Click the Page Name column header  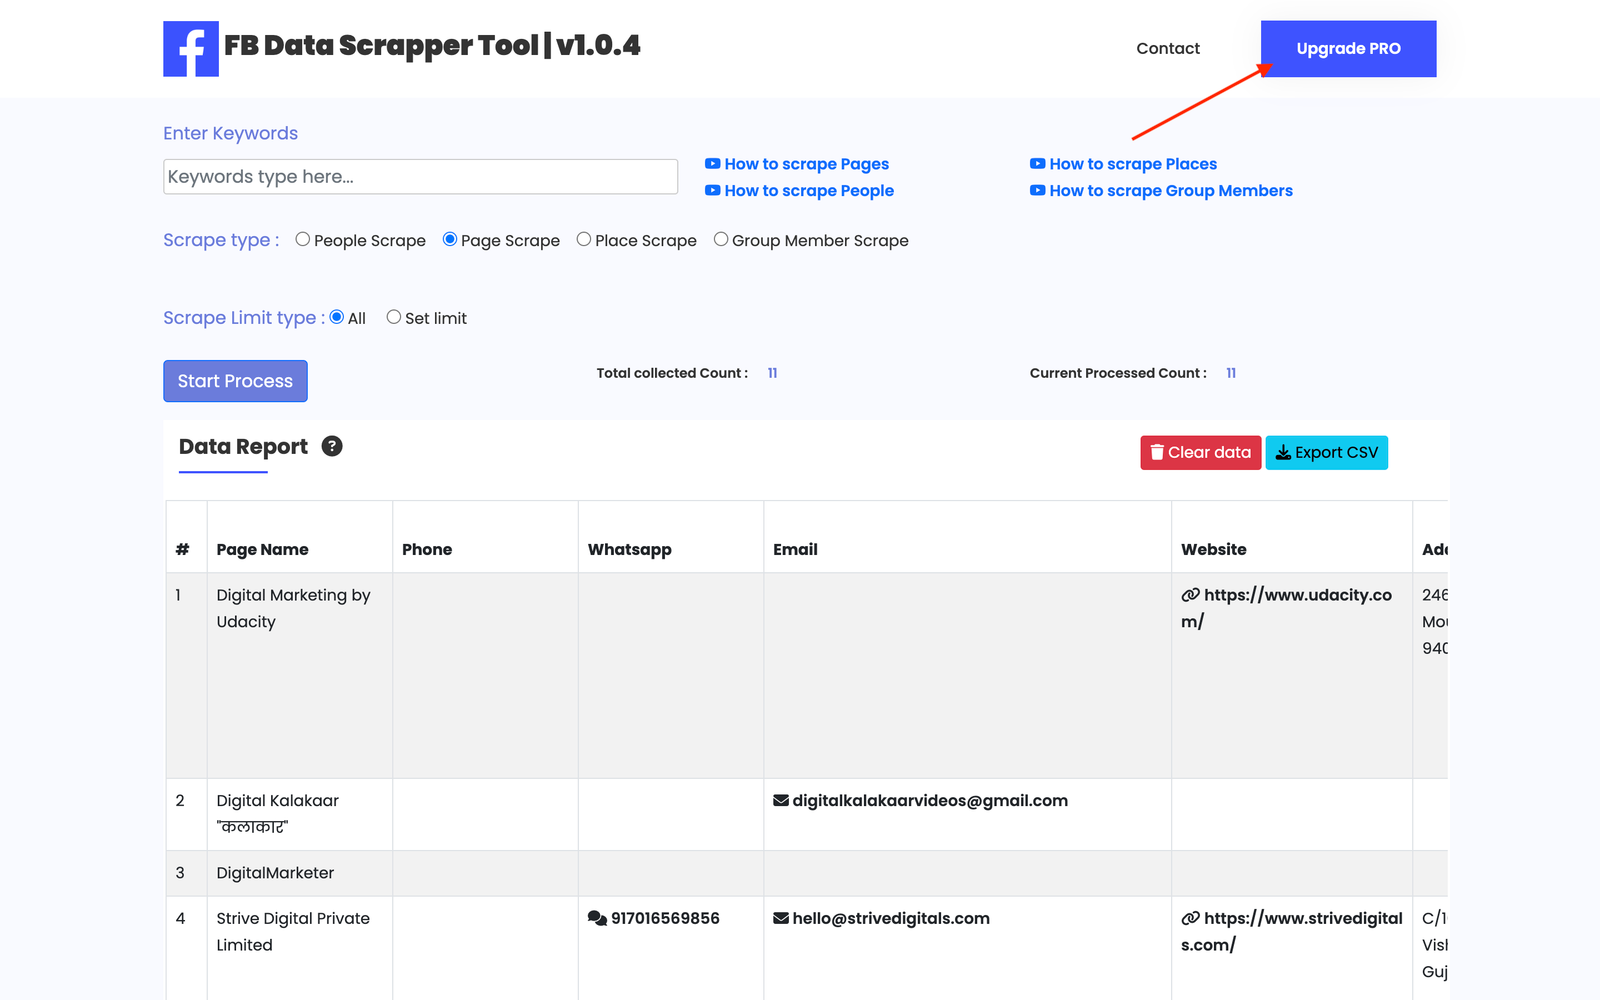click(x=262, y=549)
